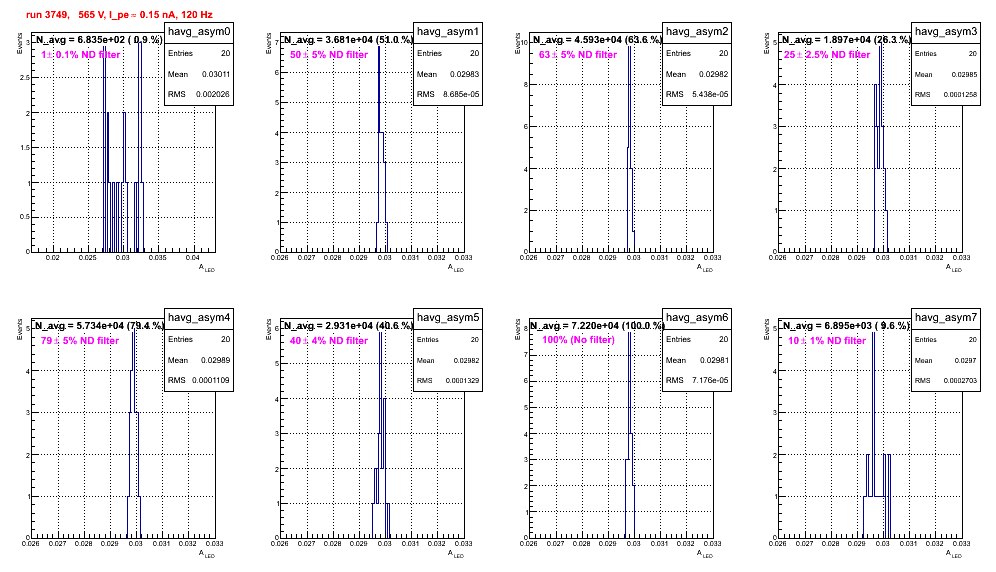This screenshot has height=572, width=996.
Task: Pick the magenta 63± 5% ND filter label
Action: [x=578, y=55]
